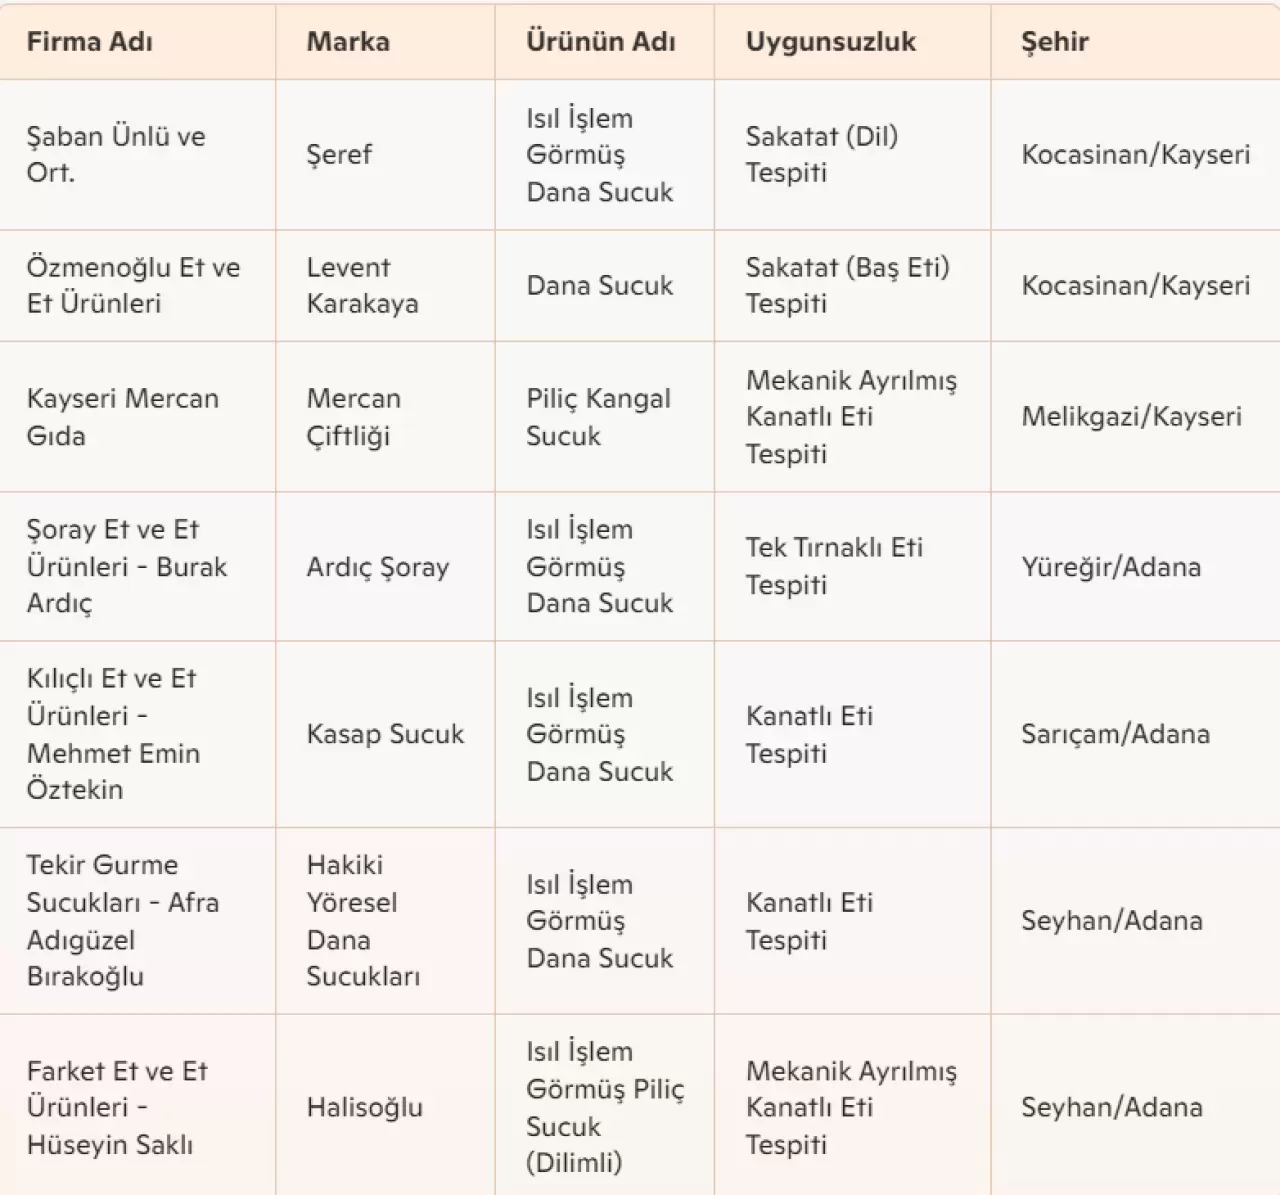The width and height of the screenshot is (1280, 1195).
Task: Click the Tek Tırnaklı Eti Tespiti cell
Action: [x=834, y=566]
